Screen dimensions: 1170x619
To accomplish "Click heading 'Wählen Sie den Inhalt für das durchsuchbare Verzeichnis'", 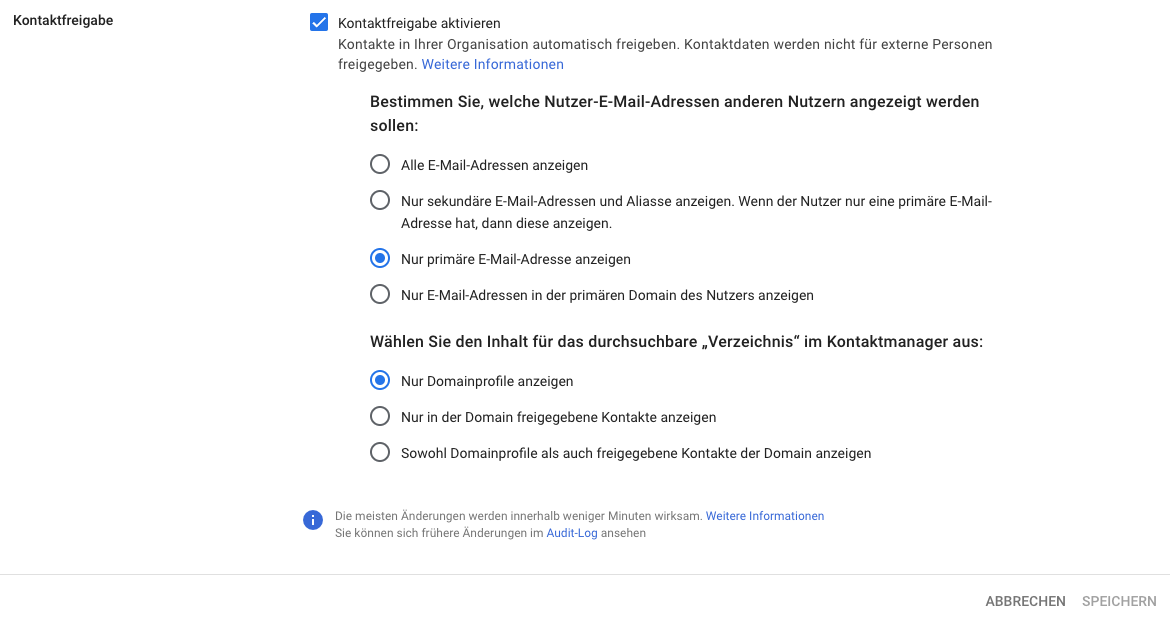I will (x=676, y=342).
